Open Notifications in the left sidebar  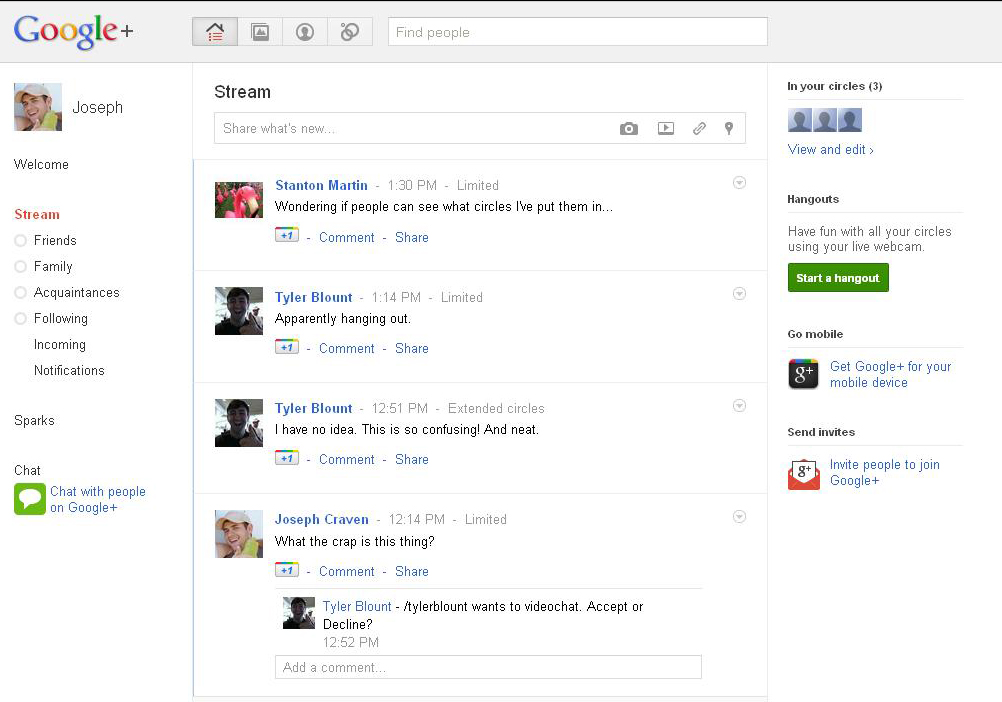[x=69, y=370]
